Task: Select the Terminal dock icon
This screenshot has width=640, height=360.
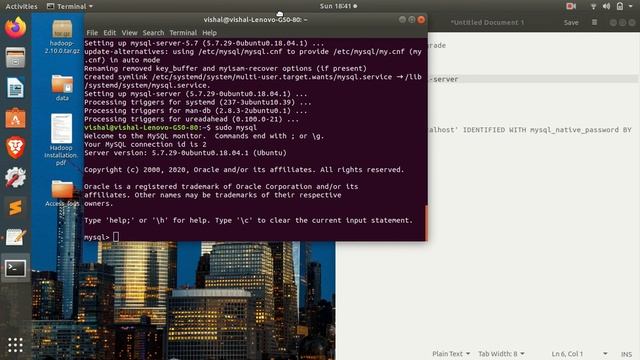Action: [16, 268]
